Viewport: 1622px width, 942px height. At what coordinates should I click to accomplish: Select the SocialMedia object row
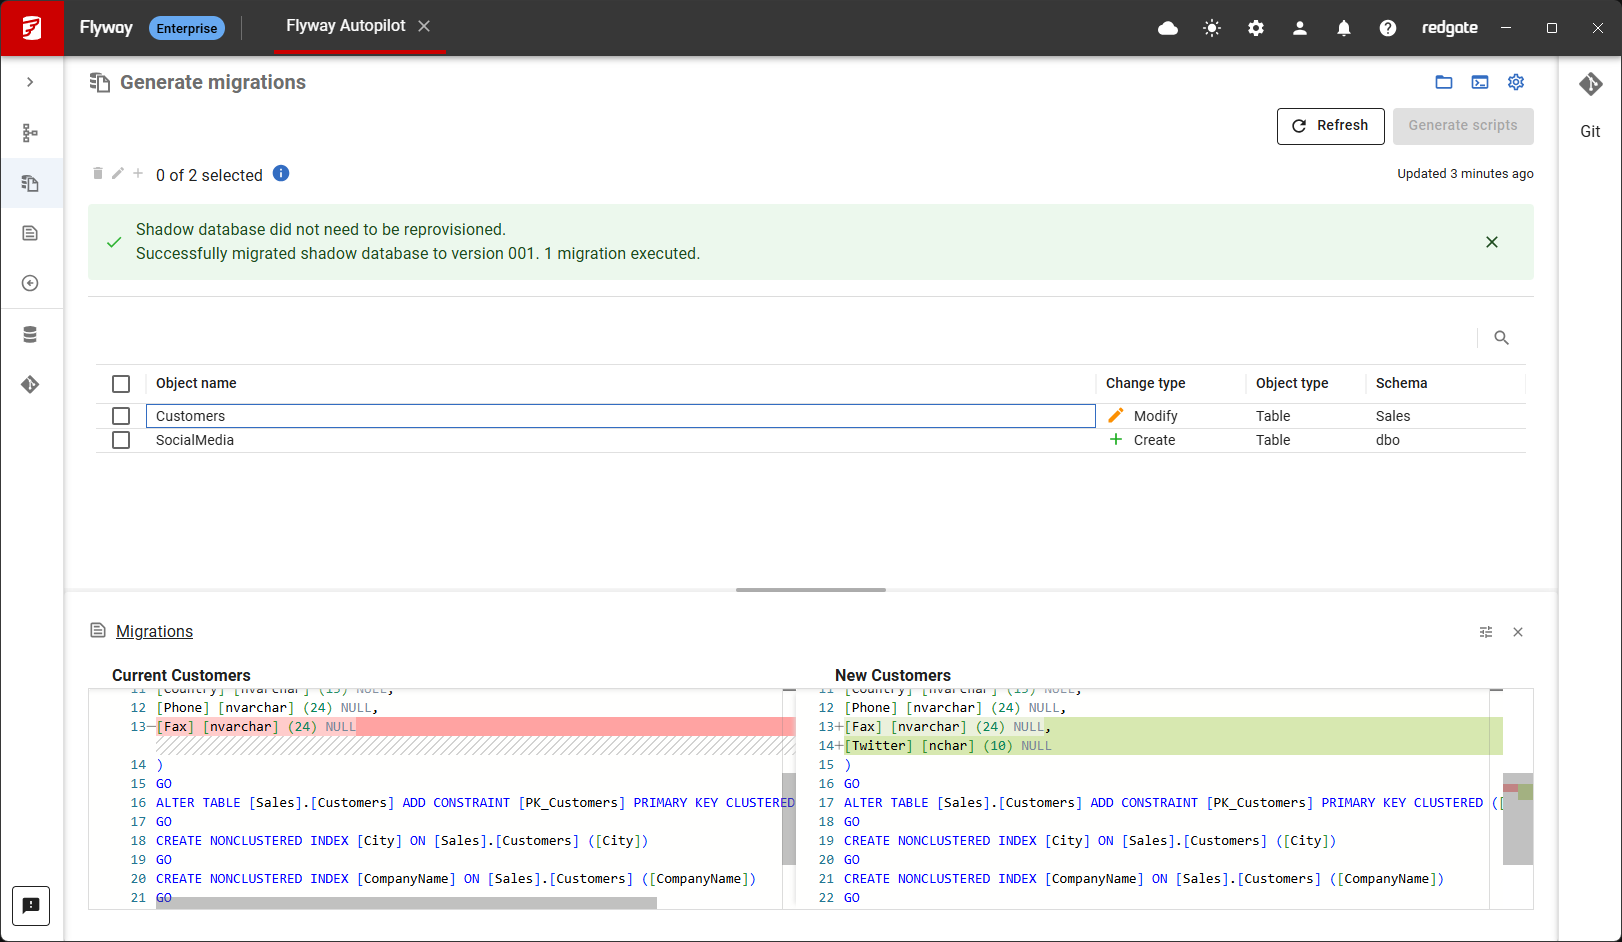click(x=620, y=440)
